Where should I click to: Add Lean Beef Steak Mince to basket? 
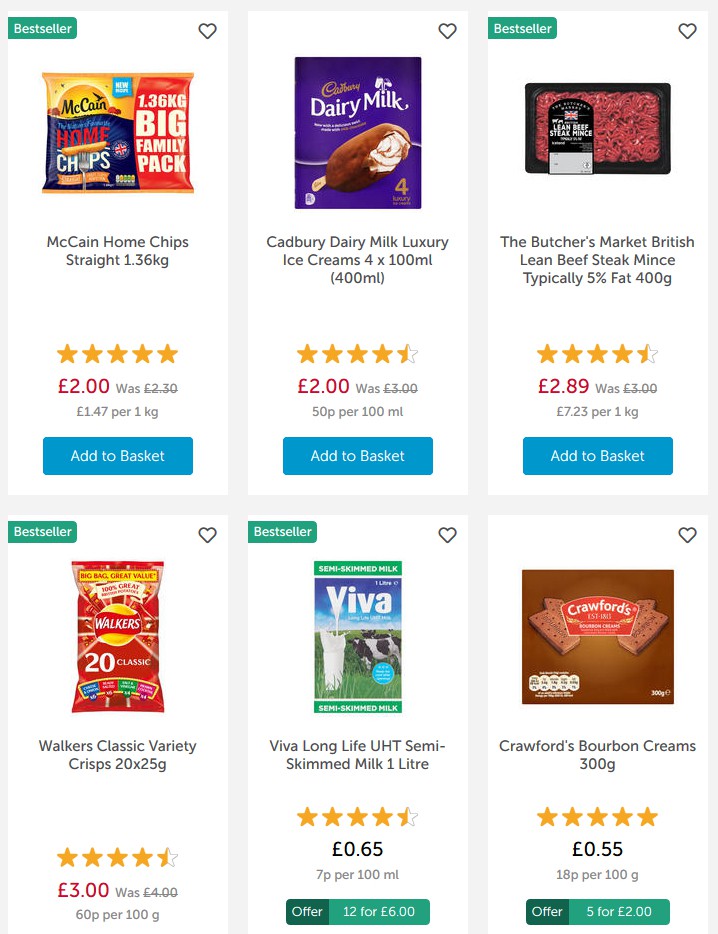(x=598, y=456)
